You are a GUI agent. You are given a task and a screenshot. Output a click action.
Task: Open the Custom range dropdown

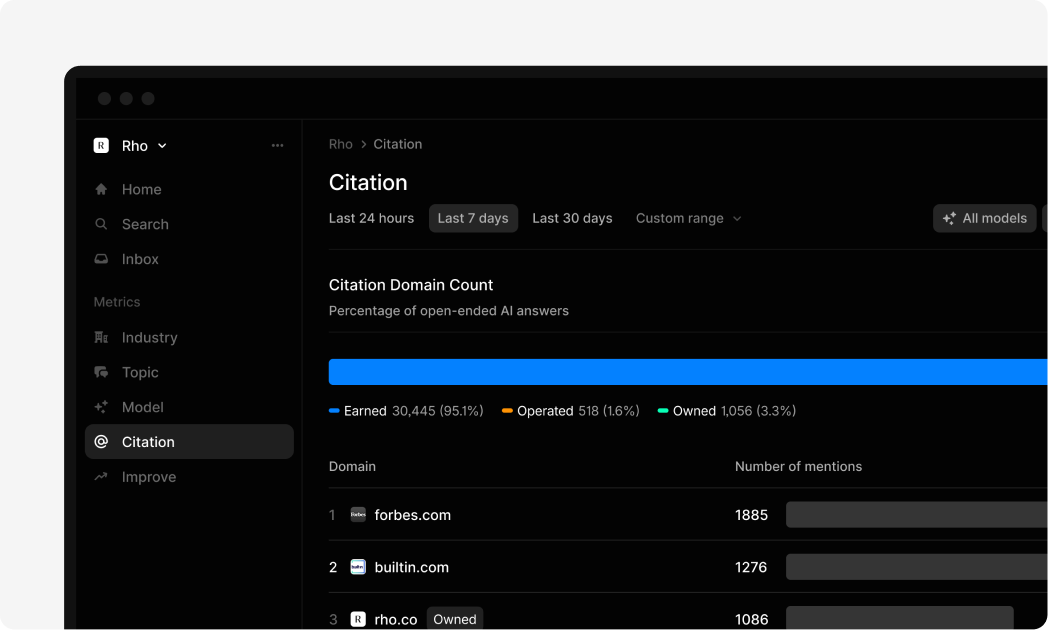[688, 218]
